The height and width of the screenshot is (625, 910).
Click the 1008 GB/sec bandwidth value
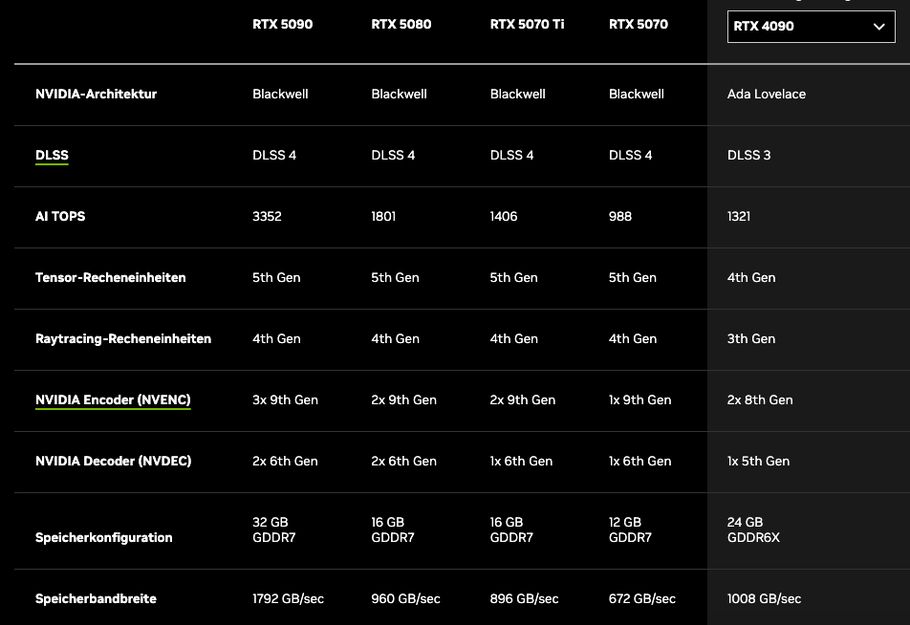tap(764, 598)
